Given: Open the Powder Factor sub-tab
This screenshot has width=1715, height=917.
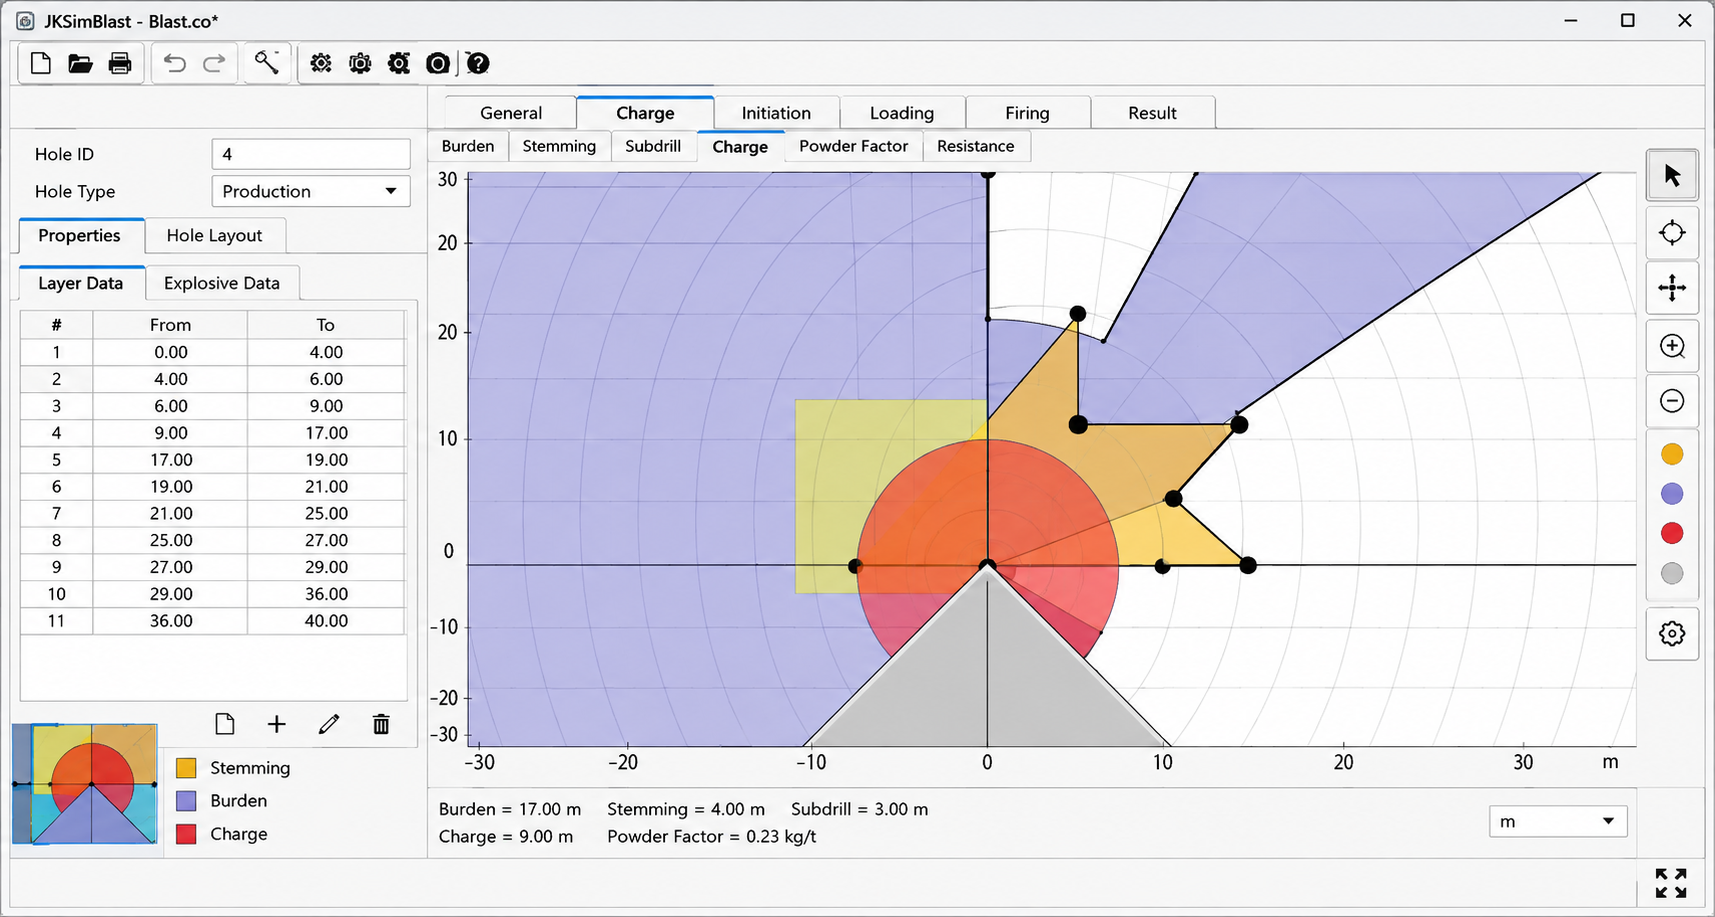Looking at the screenshot, I should (x=853, y=146).
